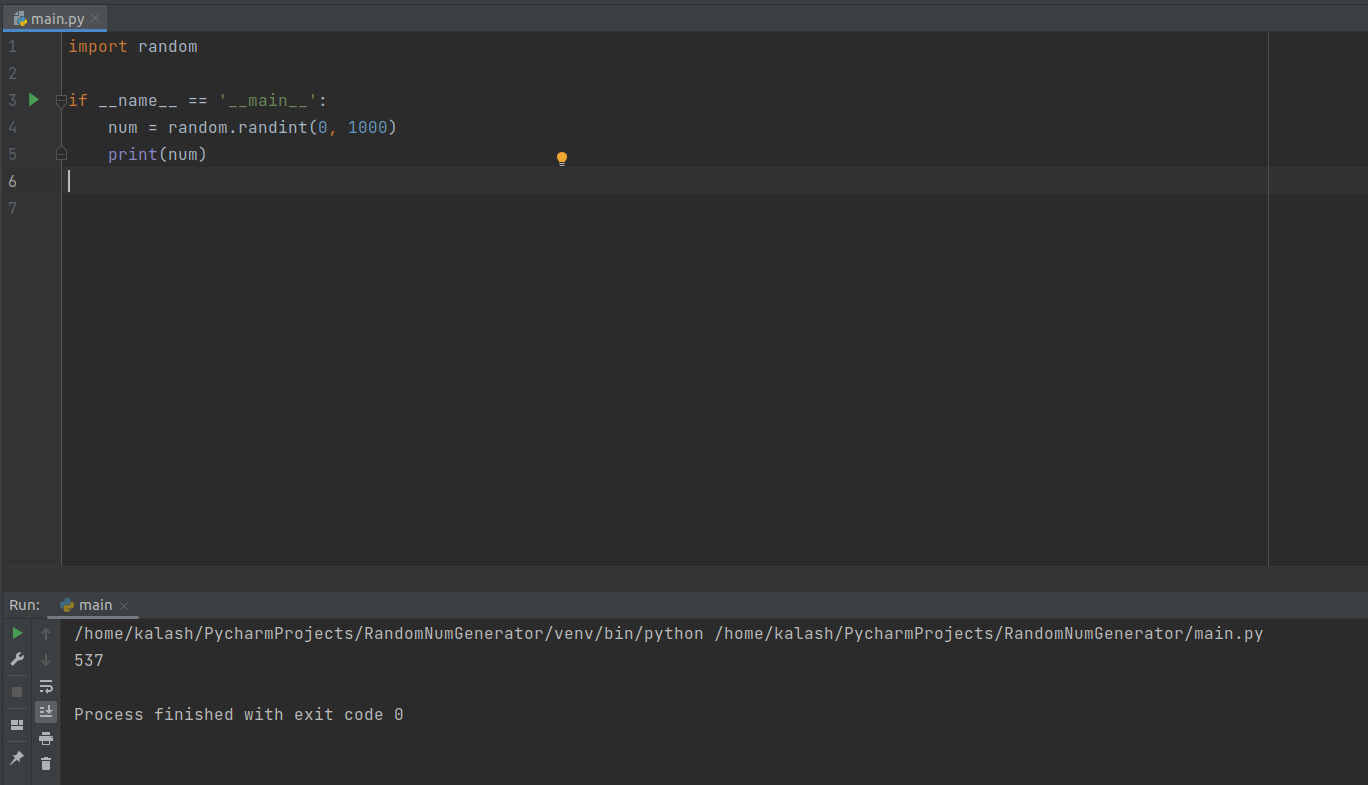1368x785 pixels.
Task: Collapse the if __name__ block fold marker
Action: (61, 100)
